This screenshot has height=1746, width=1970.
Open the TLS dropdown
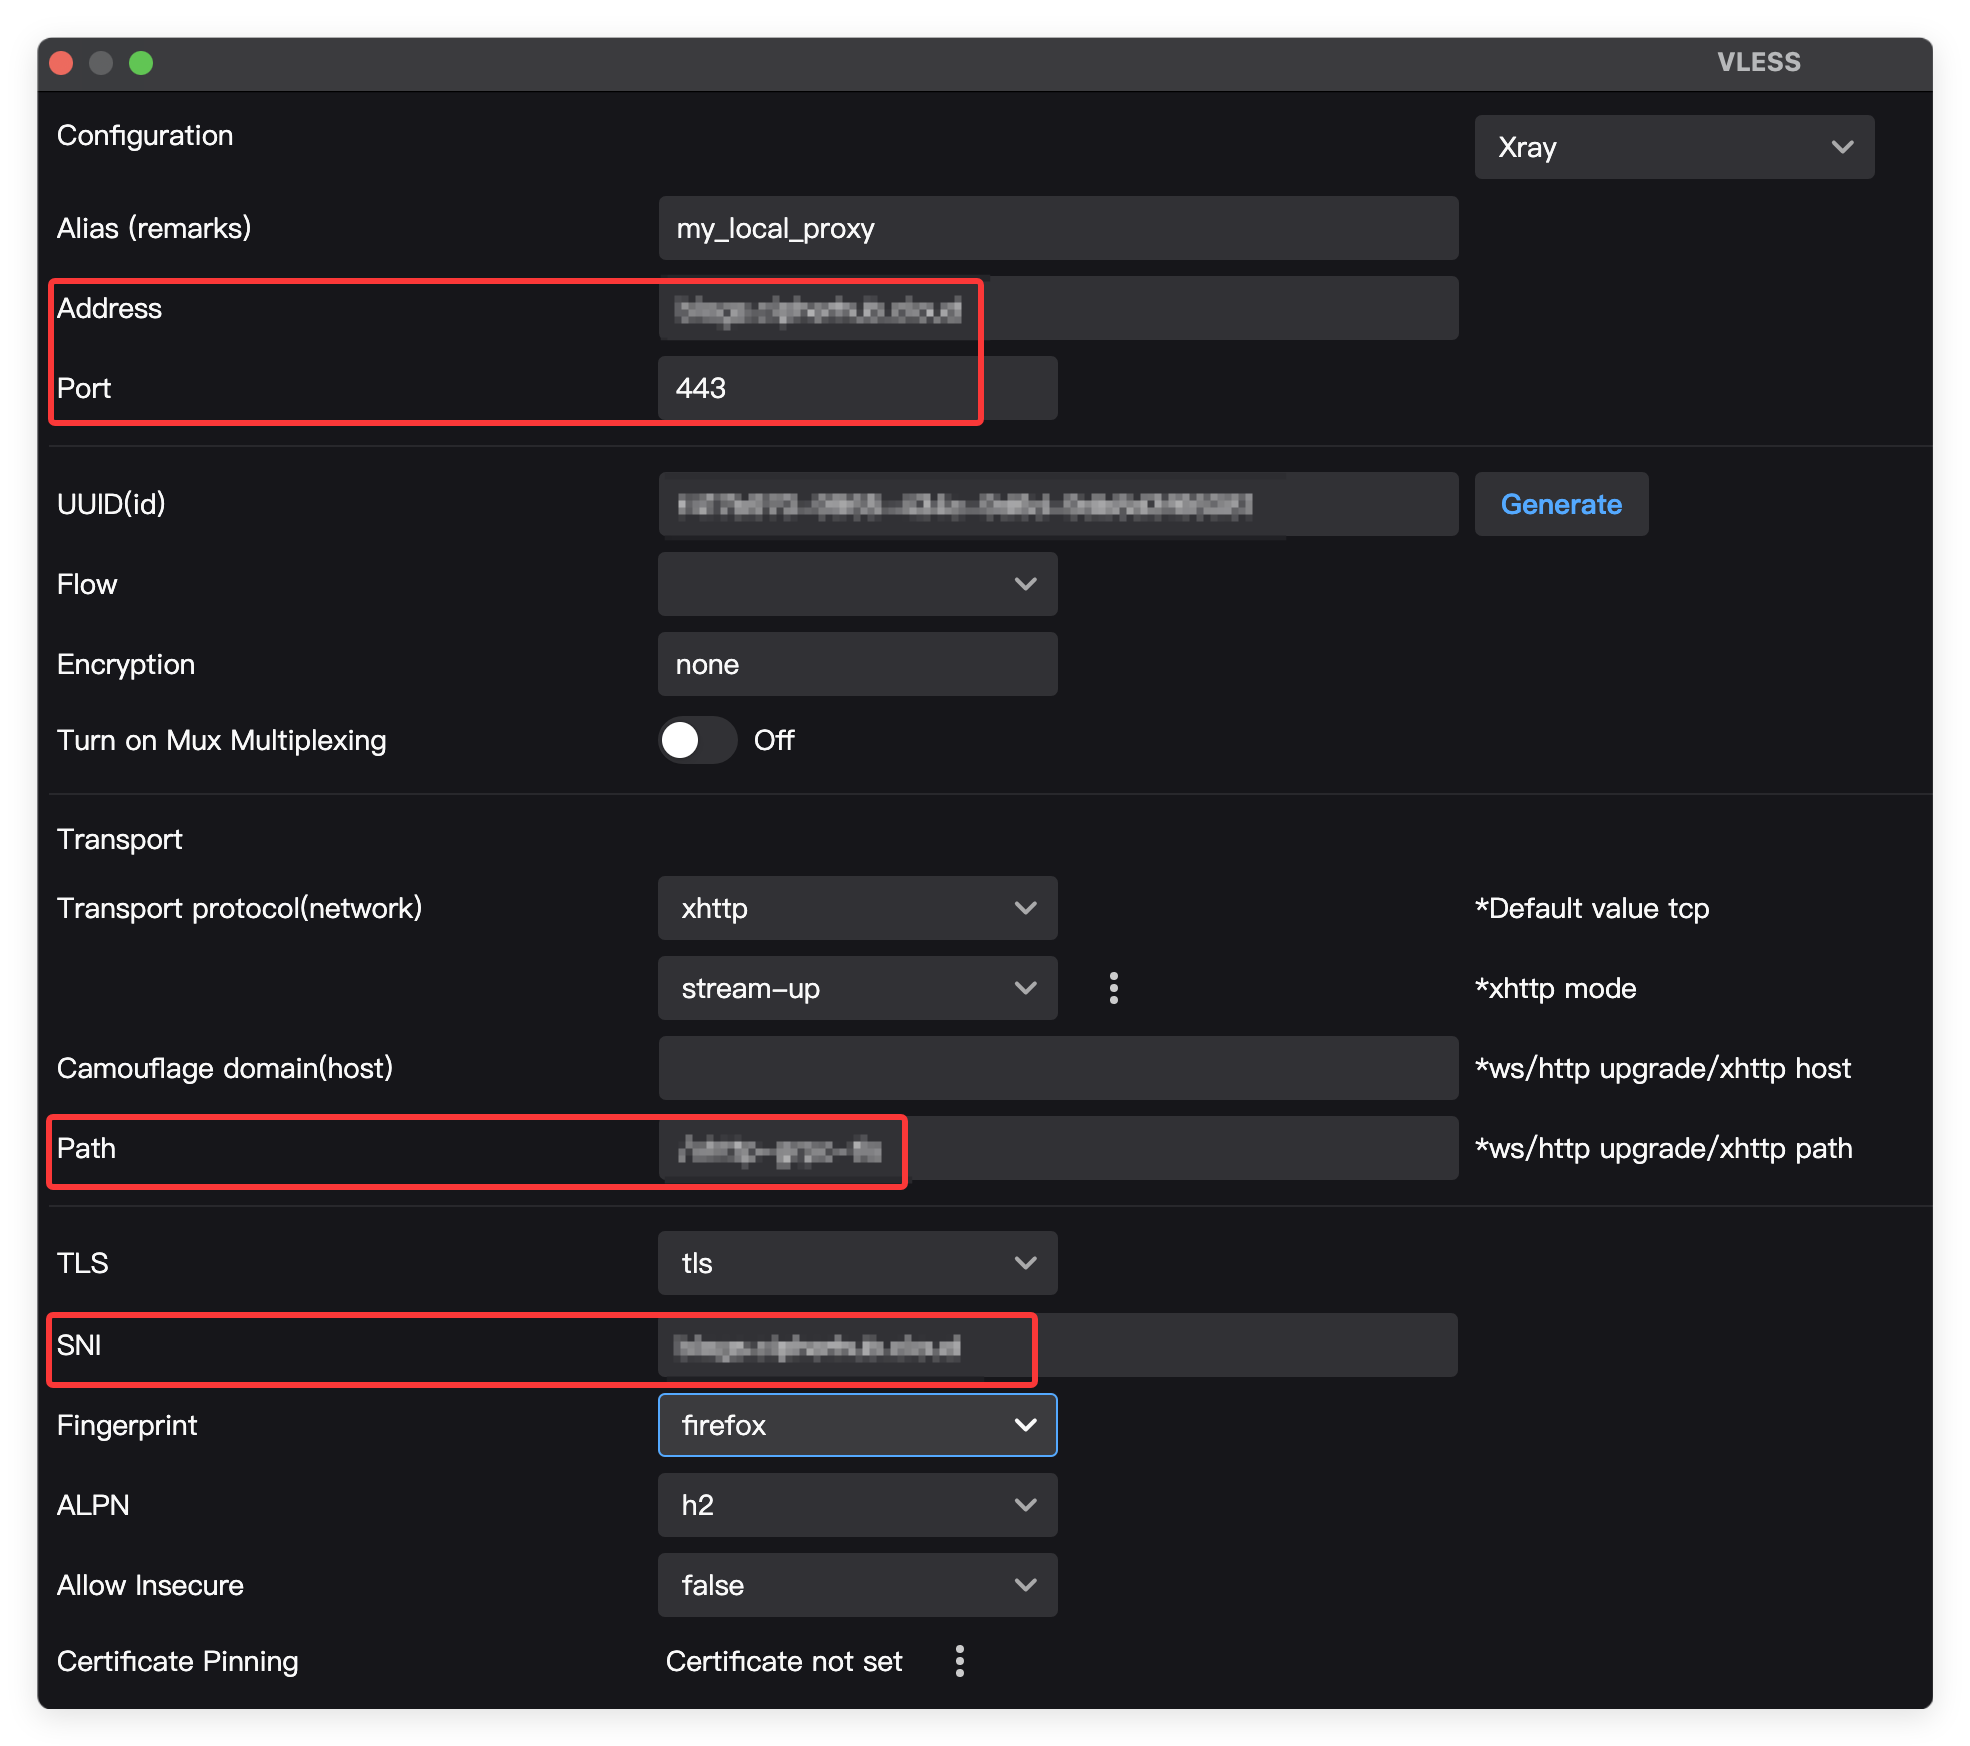[x=856, y=1263]
